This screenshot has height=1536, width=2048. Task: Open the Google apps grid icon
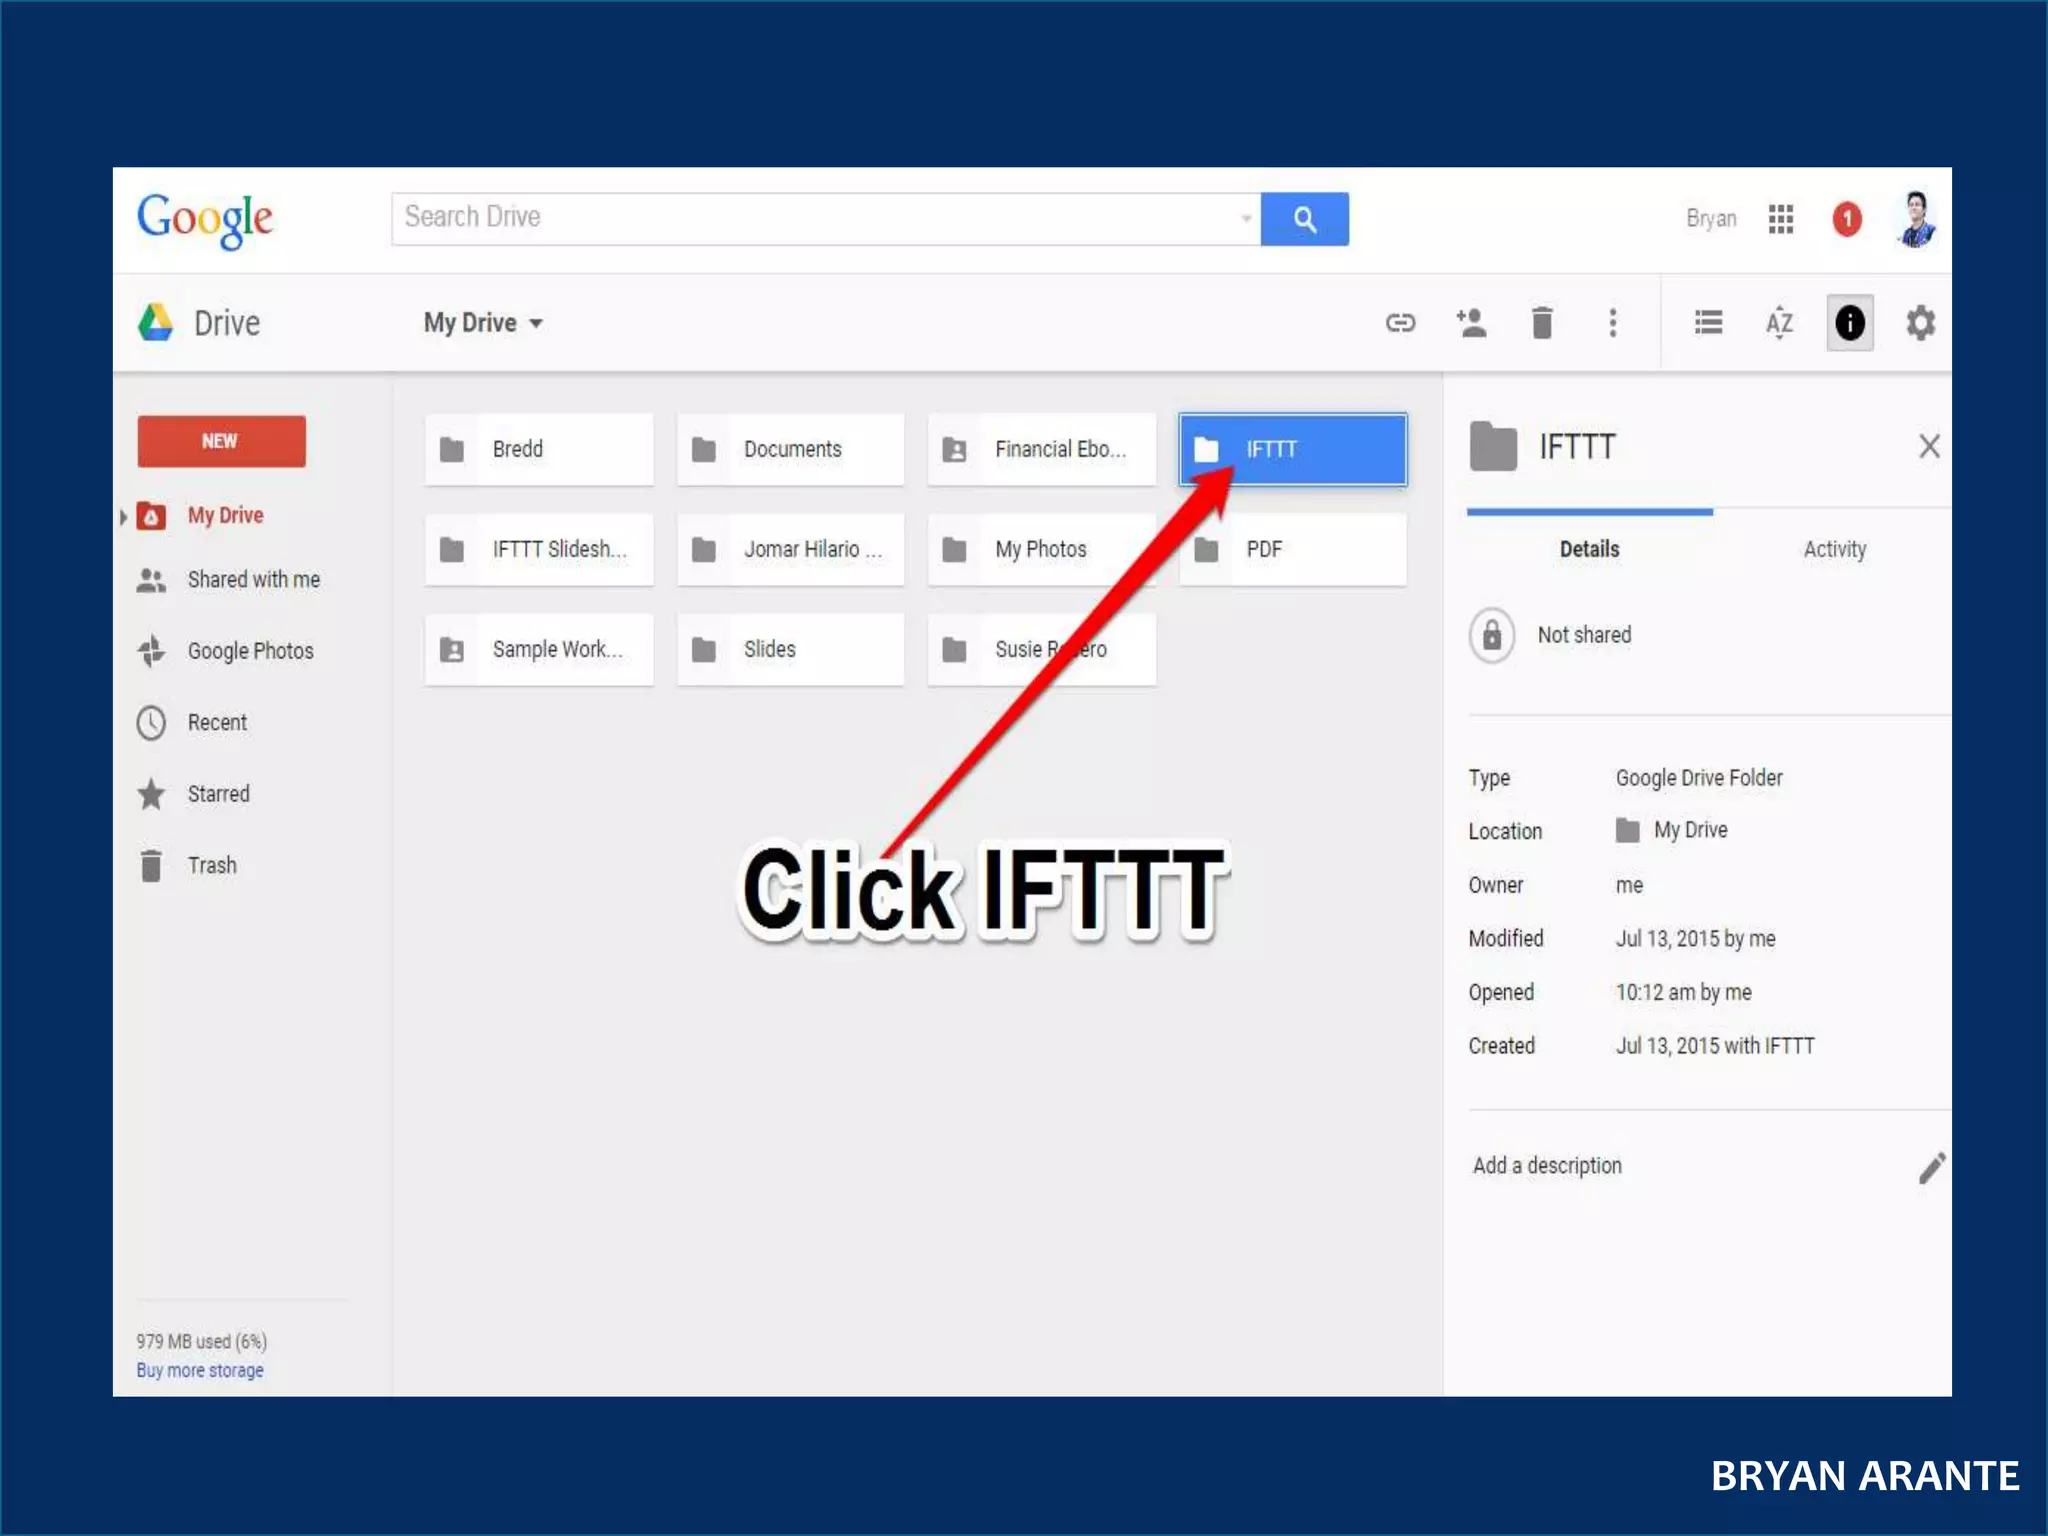[1780, 219]
